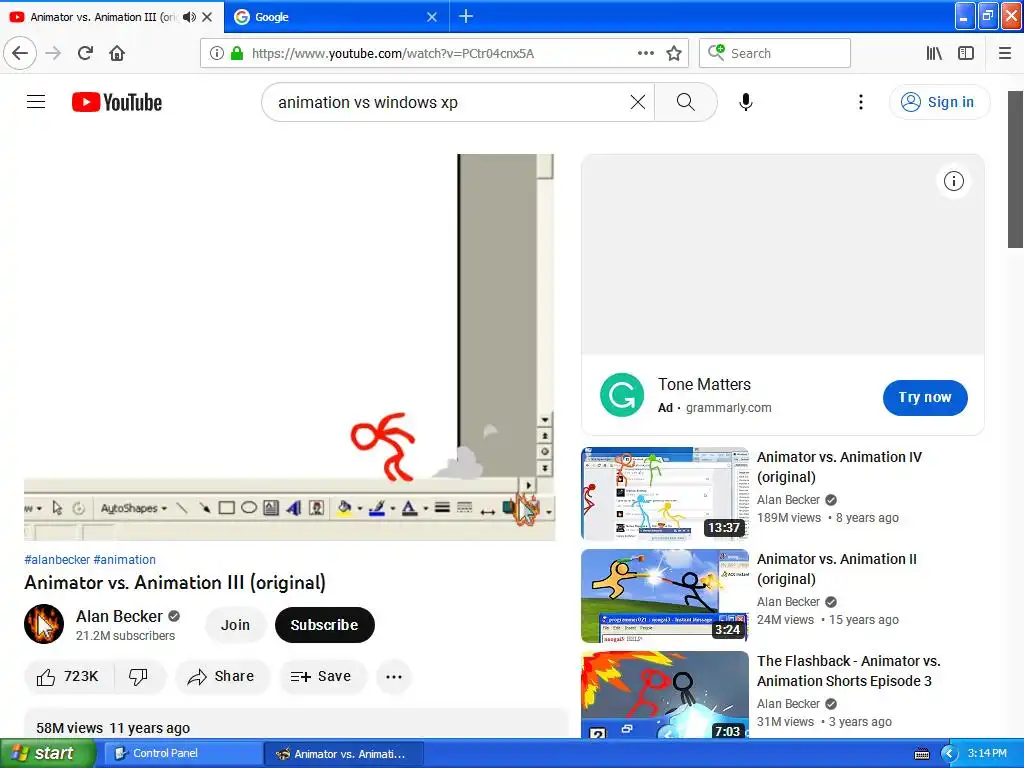Open Animator vs. Animation II thumbnail
This screenshot has width=1024, height=768.
[x=665, y=596]
